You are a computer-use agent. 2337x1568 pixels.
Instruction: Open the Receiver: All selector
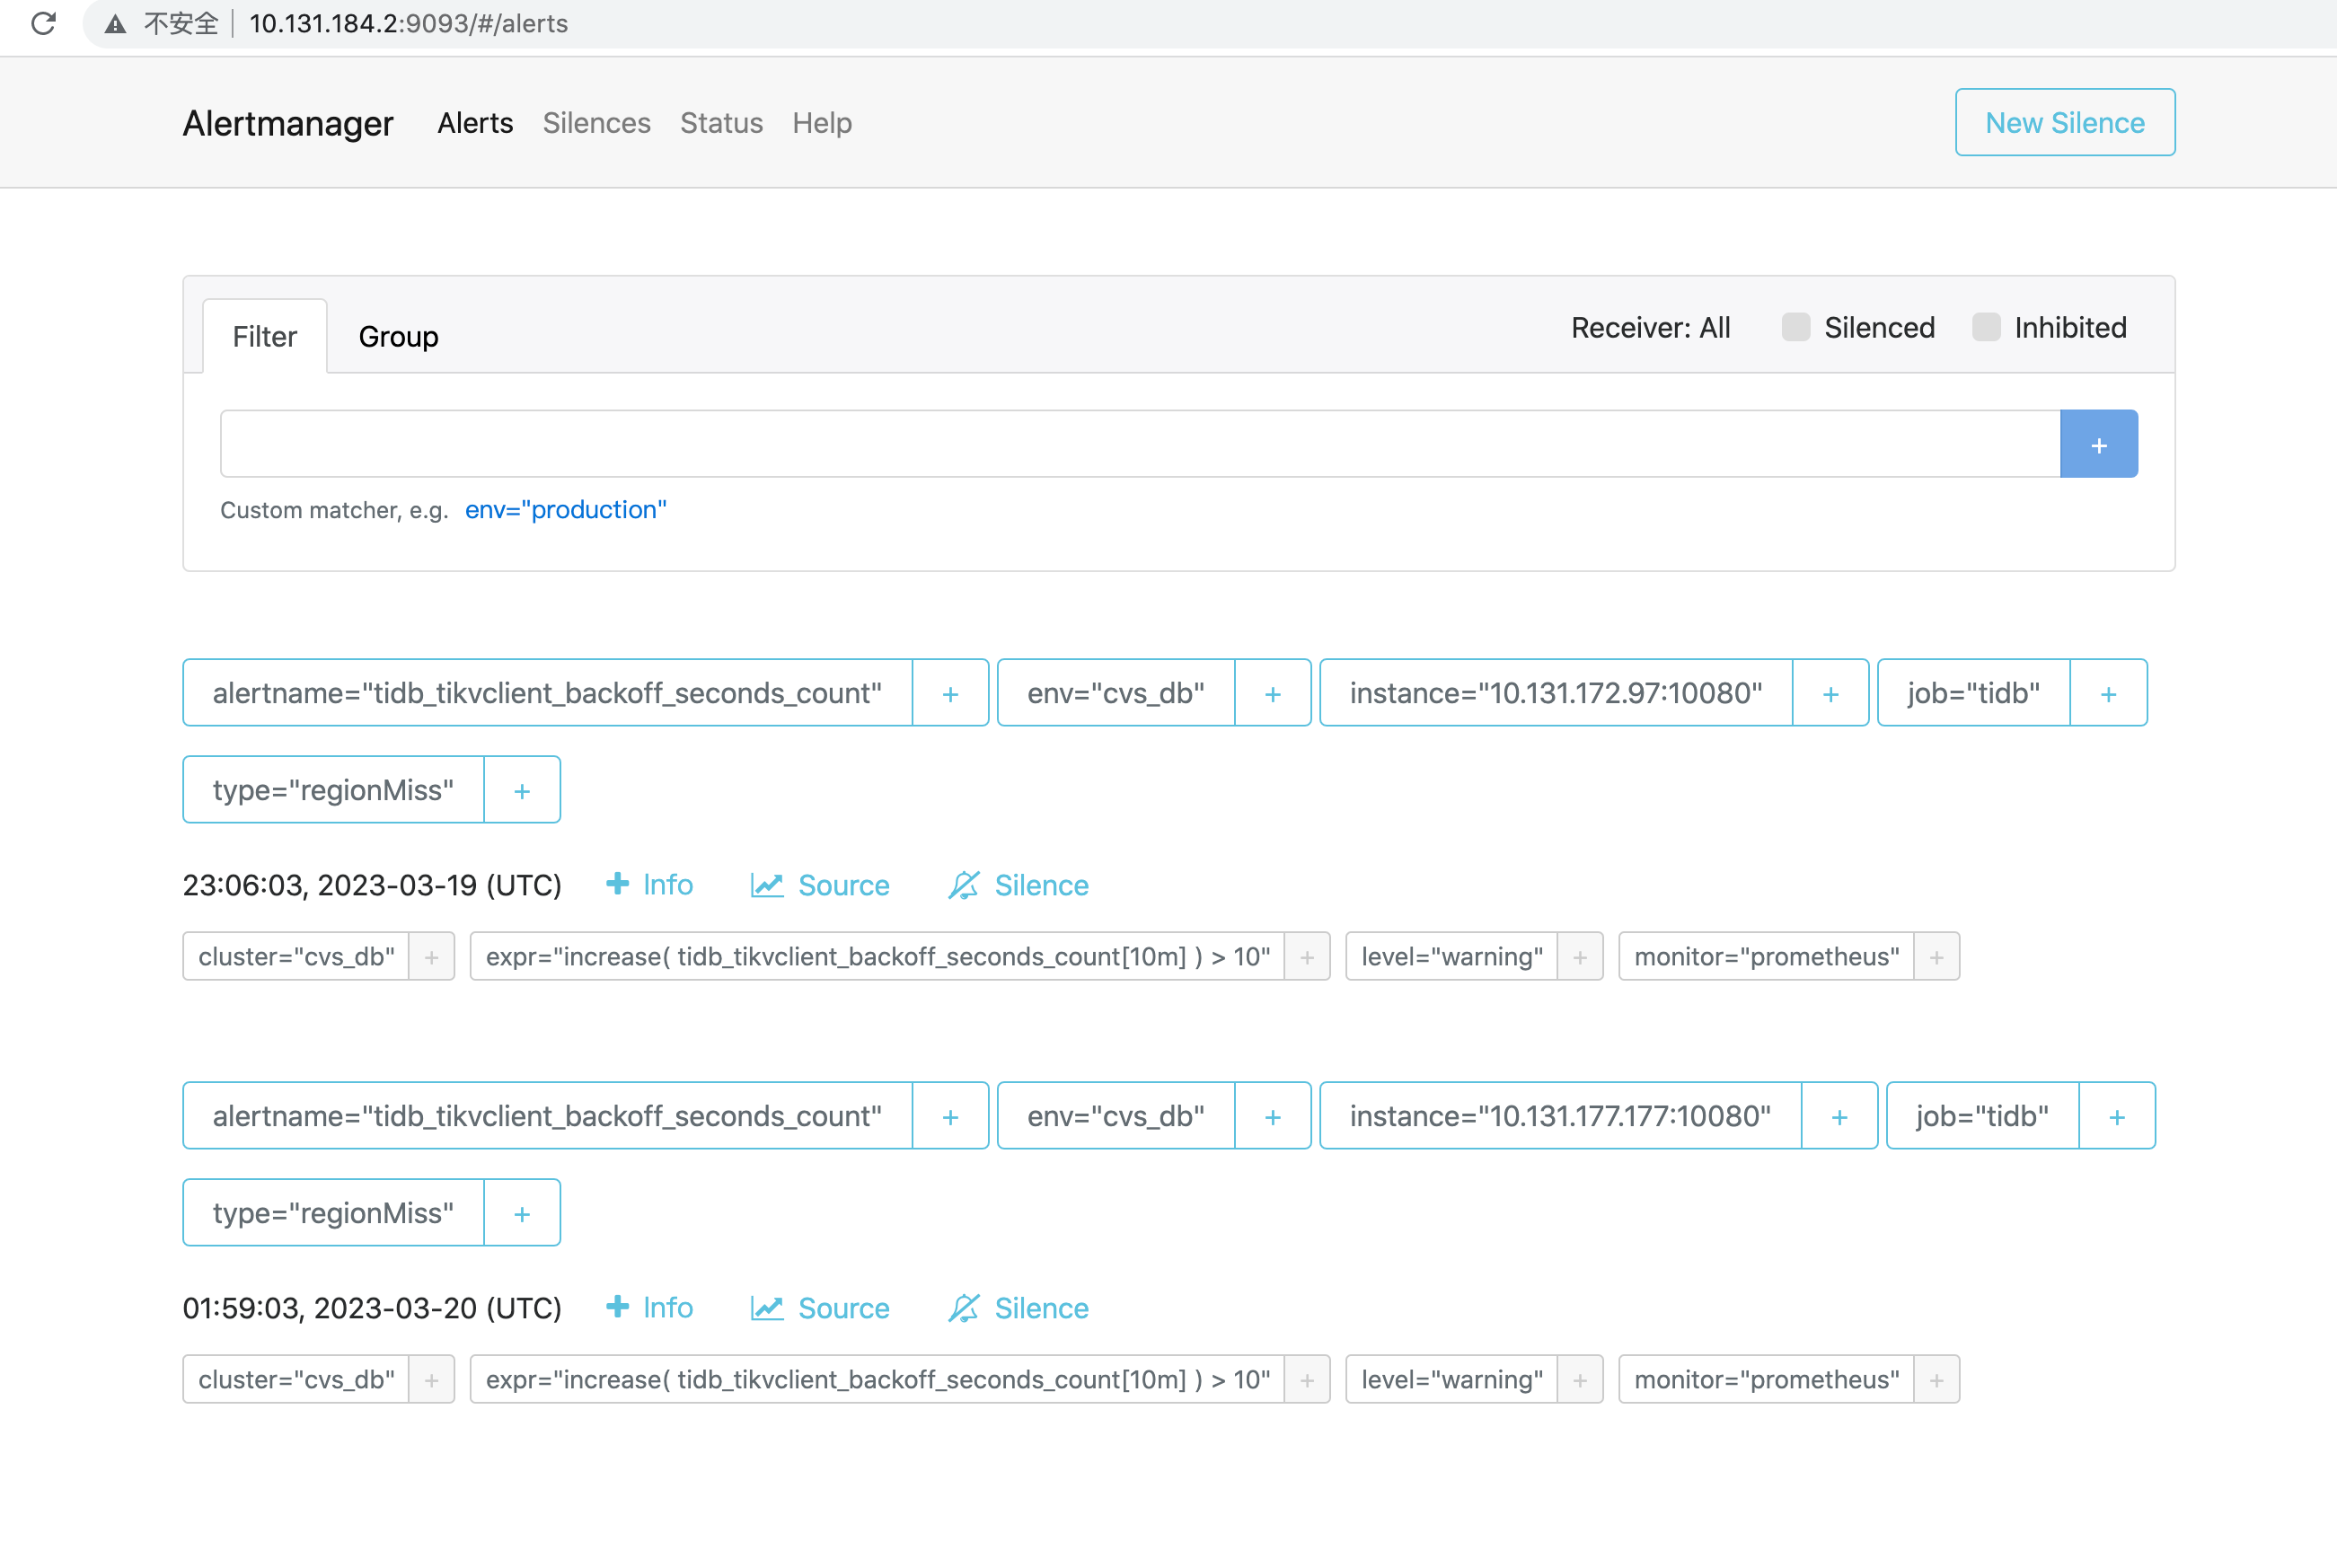pyautogui.click(x=1650, y=328)
